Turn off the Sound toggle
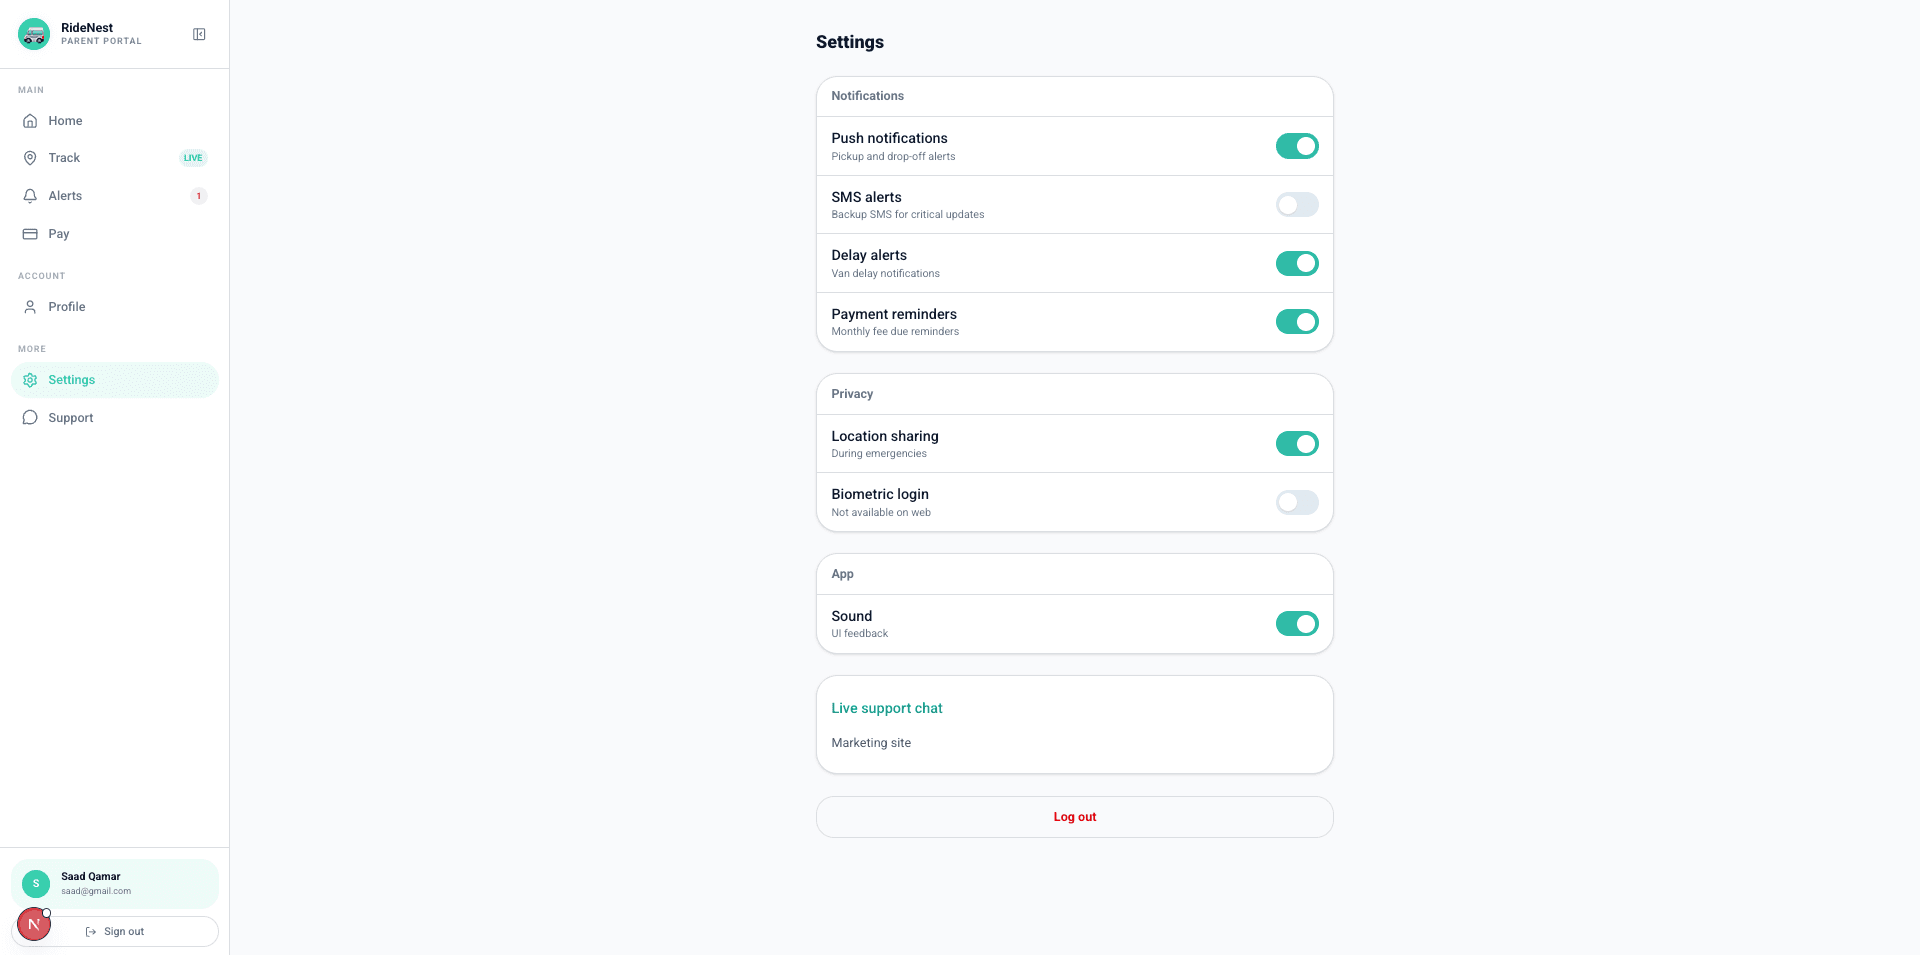1920x955 pixels. (x=1297, y=624)
